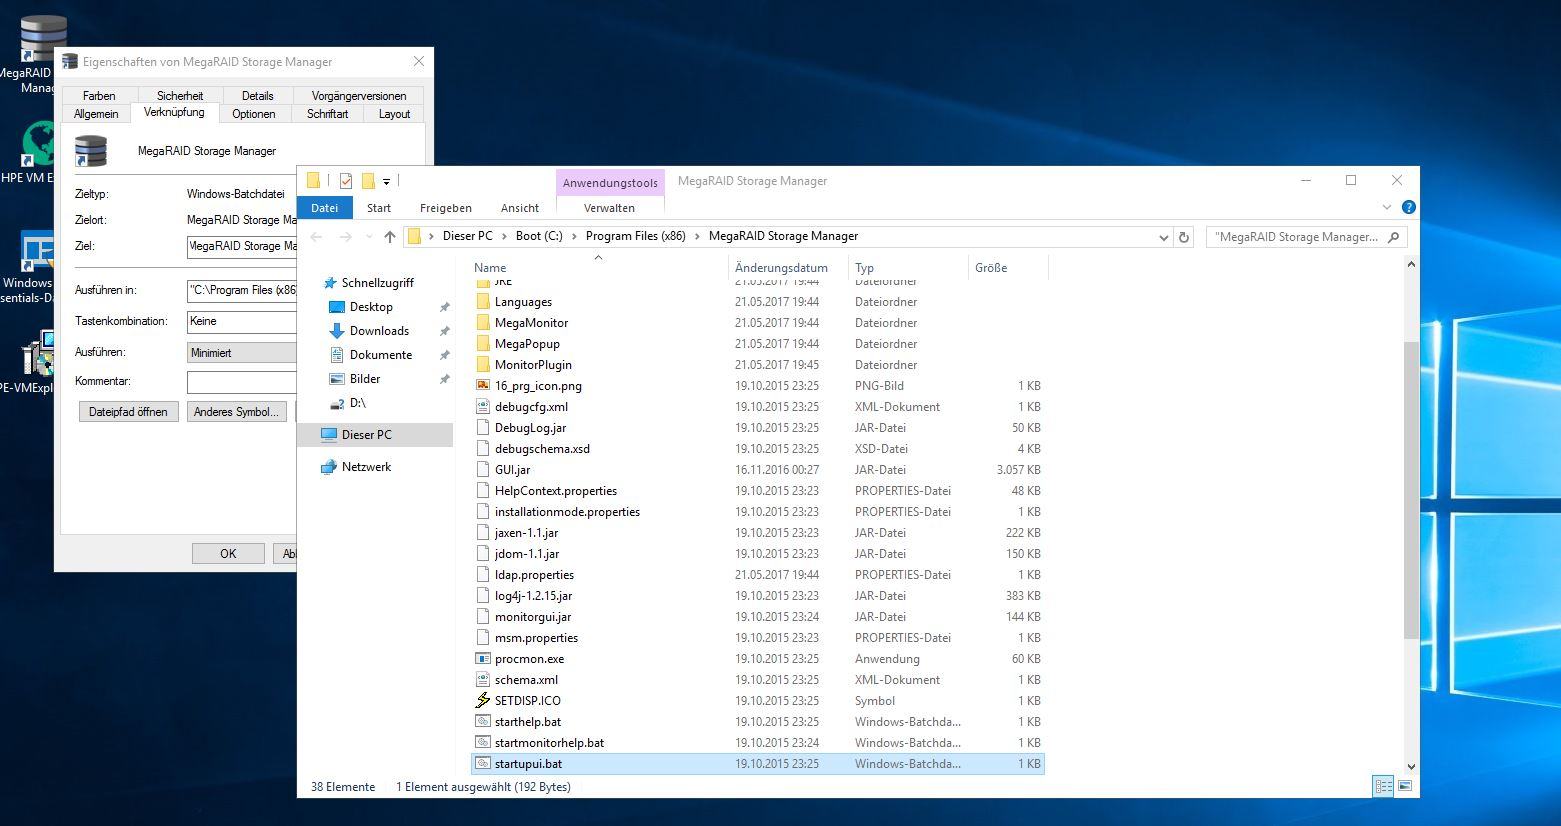The image size is (1561, 826).
Task: Open Explorer quick access toolbar dropdown
Action: tap(386, 182)
